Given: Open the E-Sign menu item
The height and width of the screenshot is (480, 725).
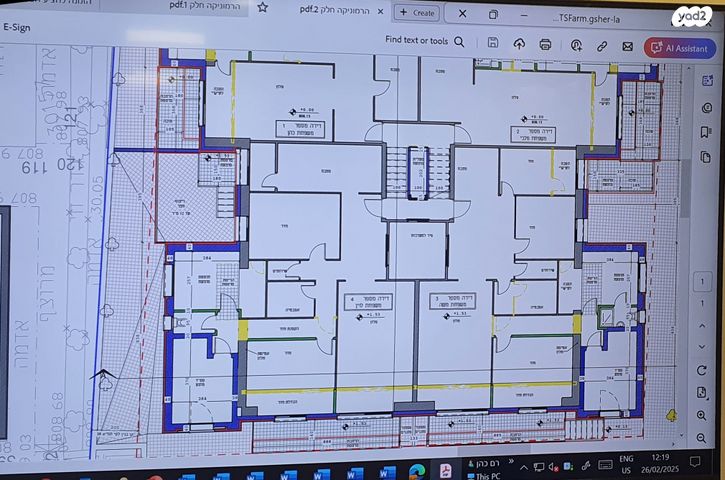Looking at the screenshot, I should pyautogui.click(x=17, y=29).
